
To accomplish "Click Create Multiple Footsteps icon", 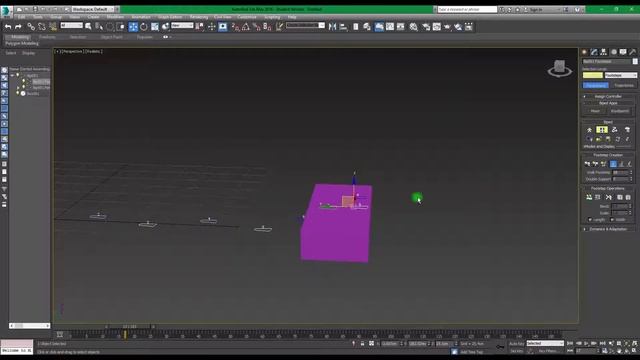I will point(603,164).
